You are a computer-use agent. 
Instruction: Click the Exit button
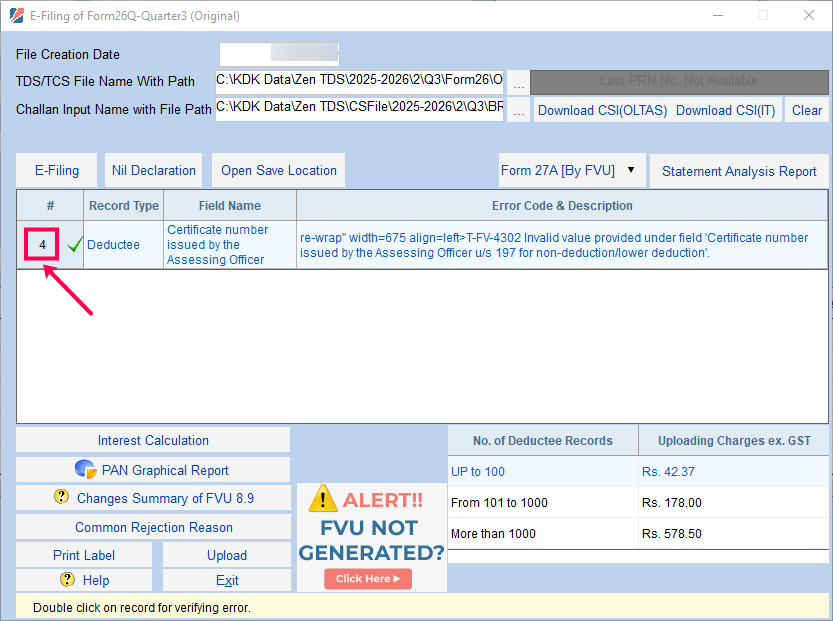click(x=227, y=580)
